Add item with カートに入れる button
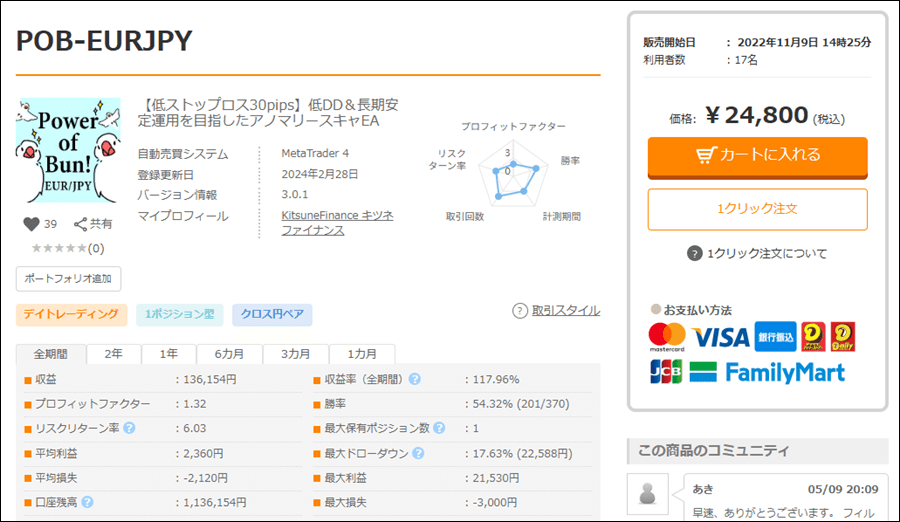This screenshot has height=522, width=900. click(757, 155)
